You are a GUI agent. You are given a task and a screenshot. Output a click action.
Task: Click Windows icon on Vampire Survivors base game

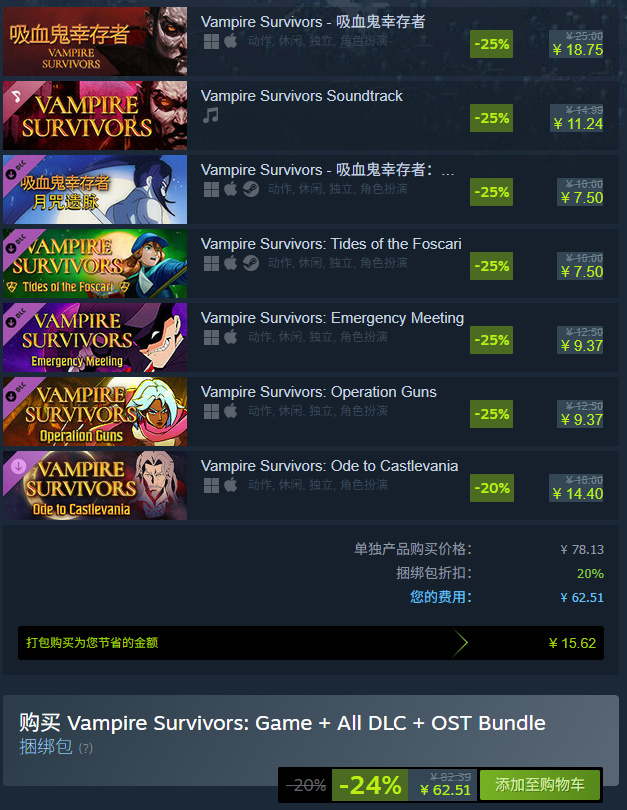click(x=211, y=41)
